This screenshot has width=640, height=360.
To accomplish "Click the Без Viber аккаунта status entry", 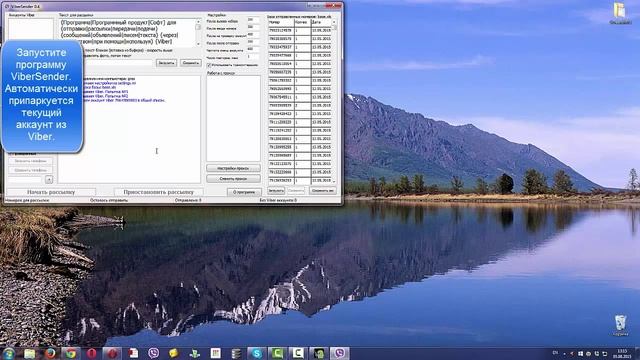I will (x=278, y=200).
